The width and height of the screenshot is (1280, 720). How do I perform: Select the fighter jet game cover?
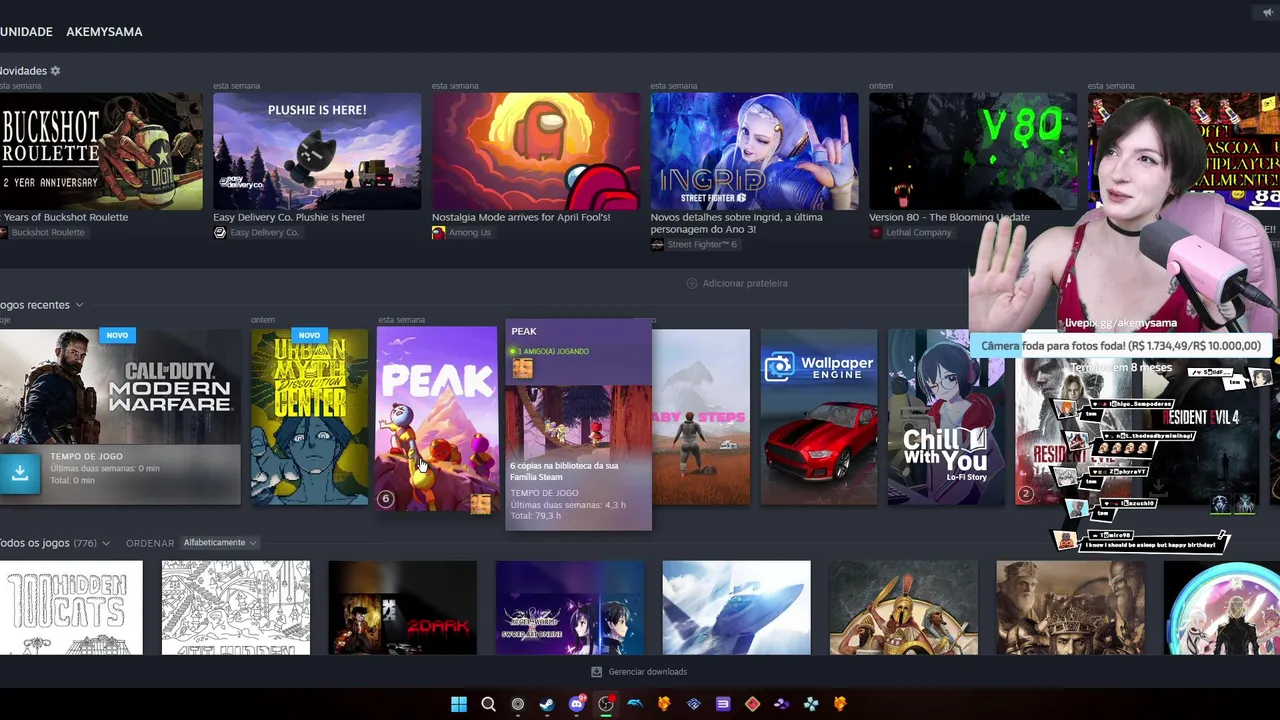[x=737, y=608]
